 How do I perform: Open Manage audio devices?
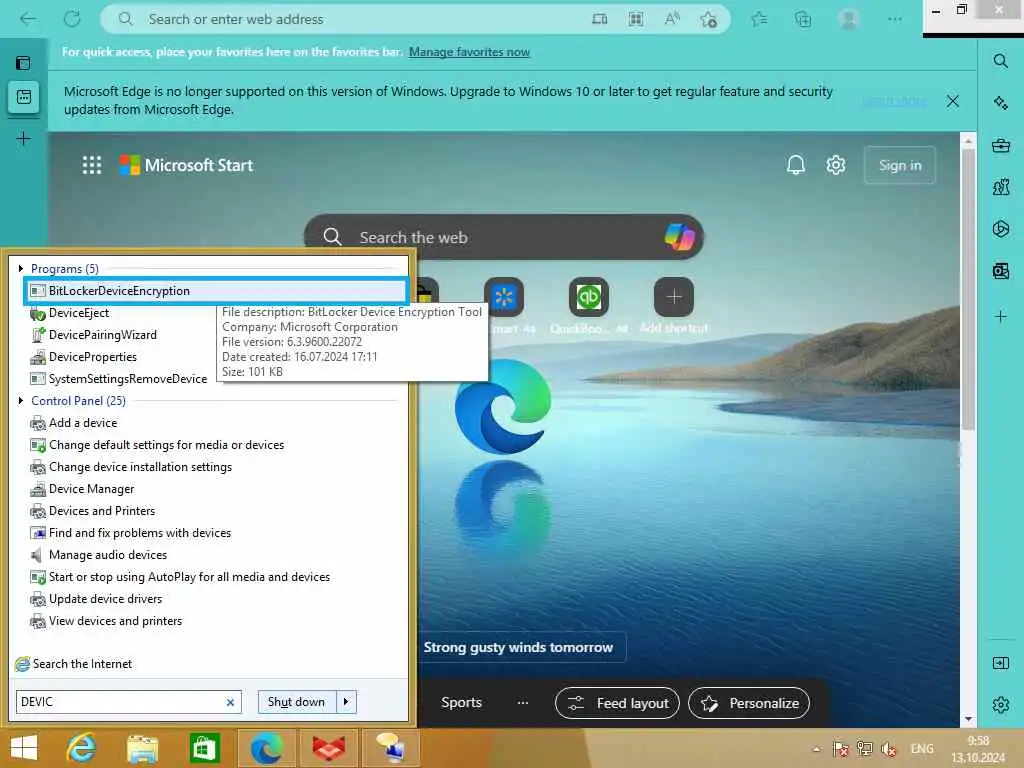pyautogui.click(x=108, y=555)
